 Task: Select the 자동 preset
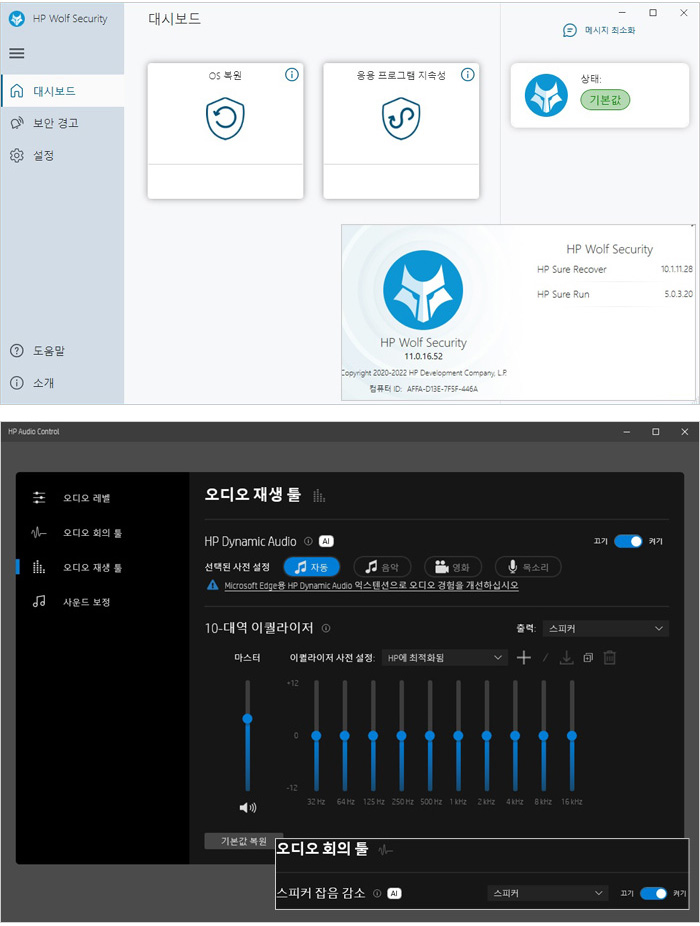311,567
